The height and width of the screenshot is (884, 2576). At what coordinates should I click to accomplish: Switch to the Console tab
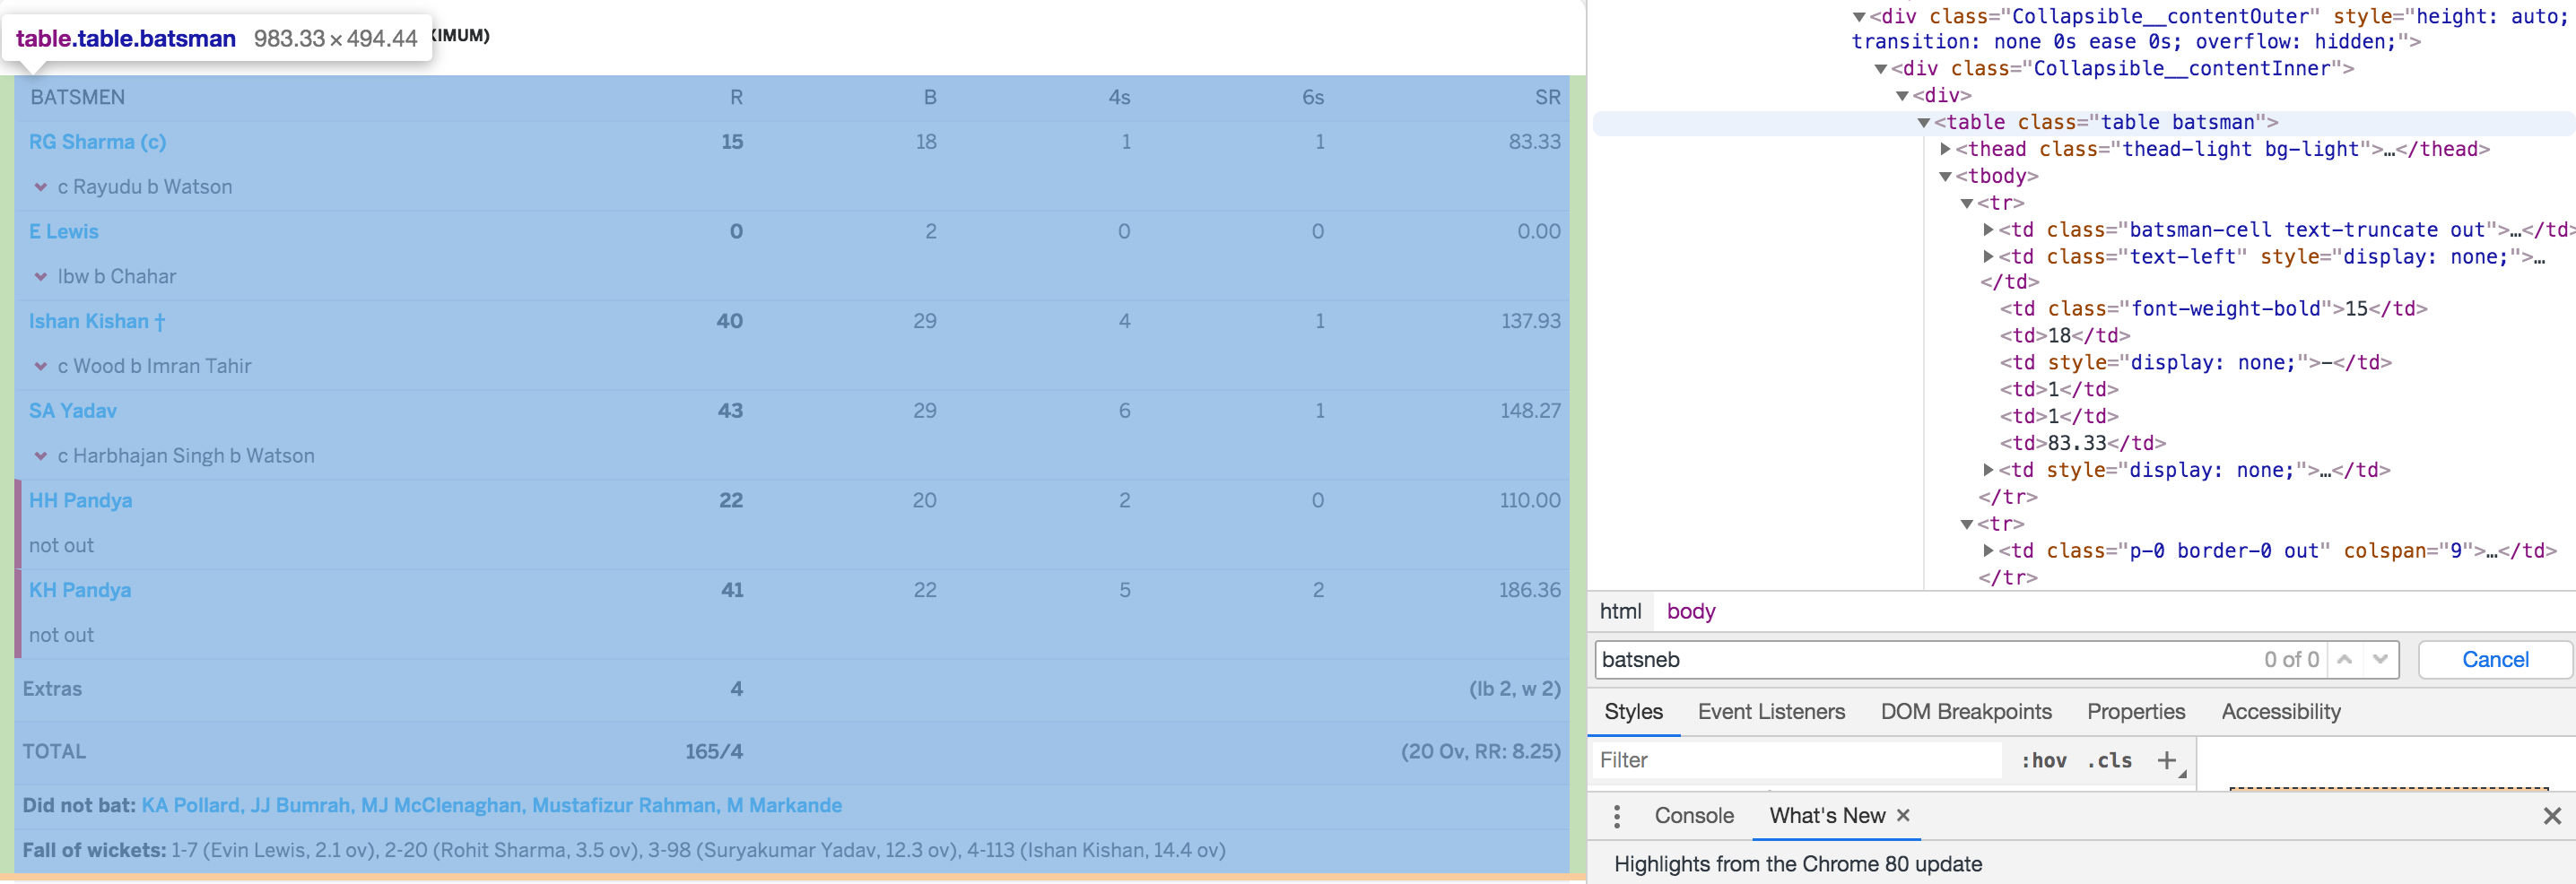pos(1693,815)
